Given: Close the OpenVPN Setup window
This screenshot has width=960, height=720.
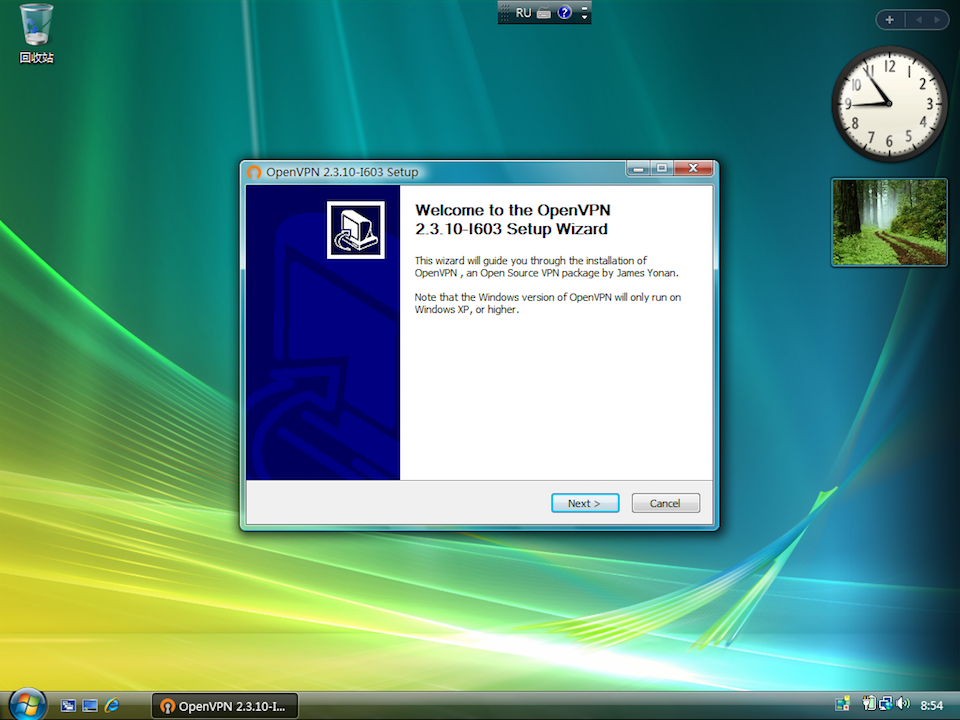Looking at the screenshot, I should point(693,168).
